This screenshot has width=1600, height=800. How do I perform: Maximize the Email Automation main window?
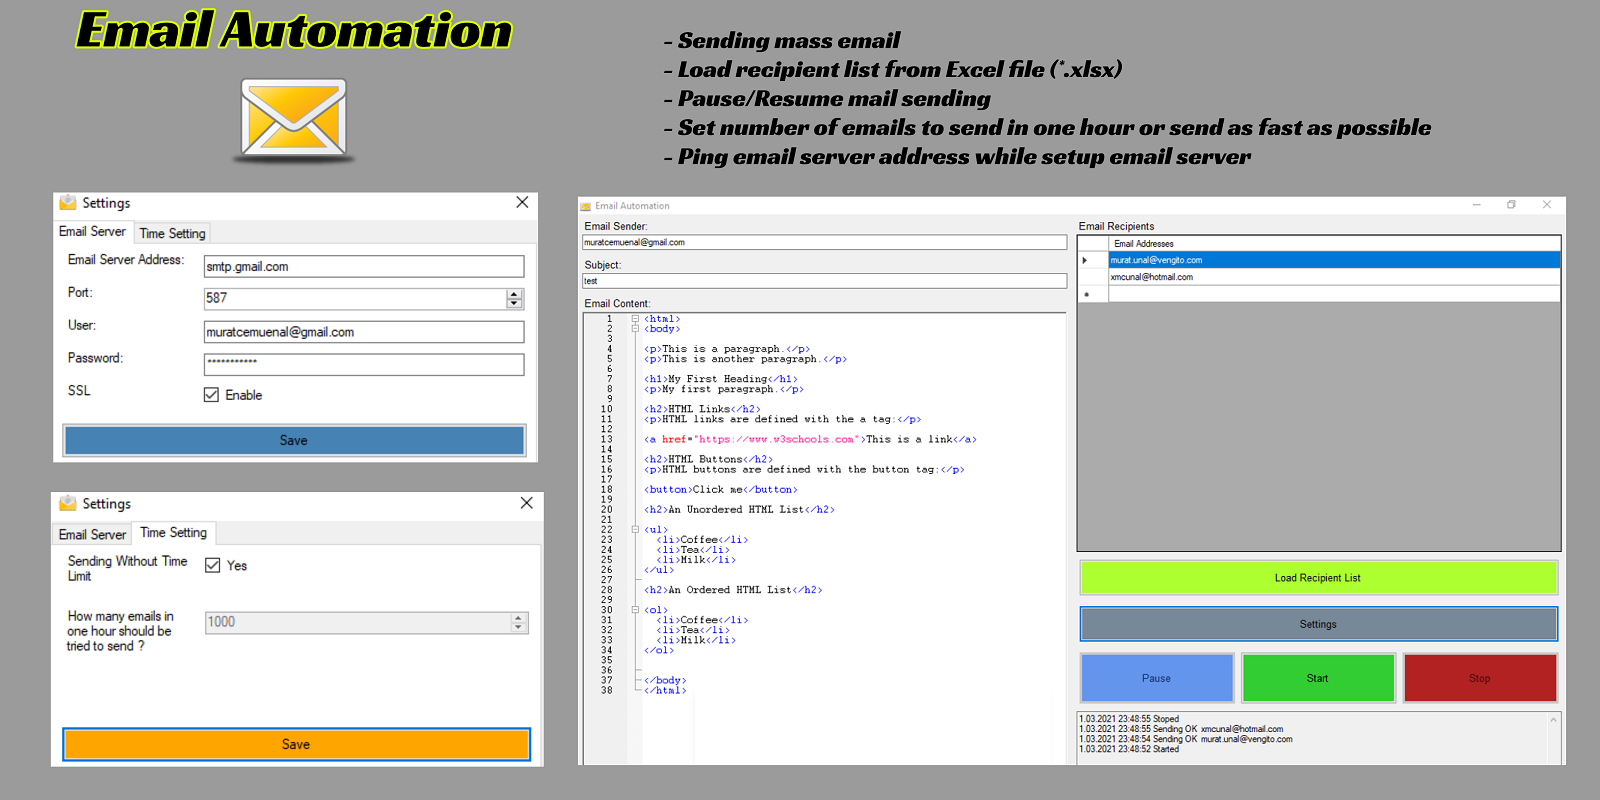1512,205
